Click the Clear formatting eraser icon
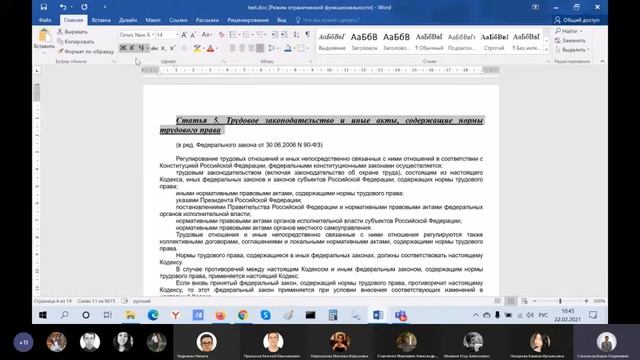The height and width of the screenshot is (360, 640). point(221,35)
